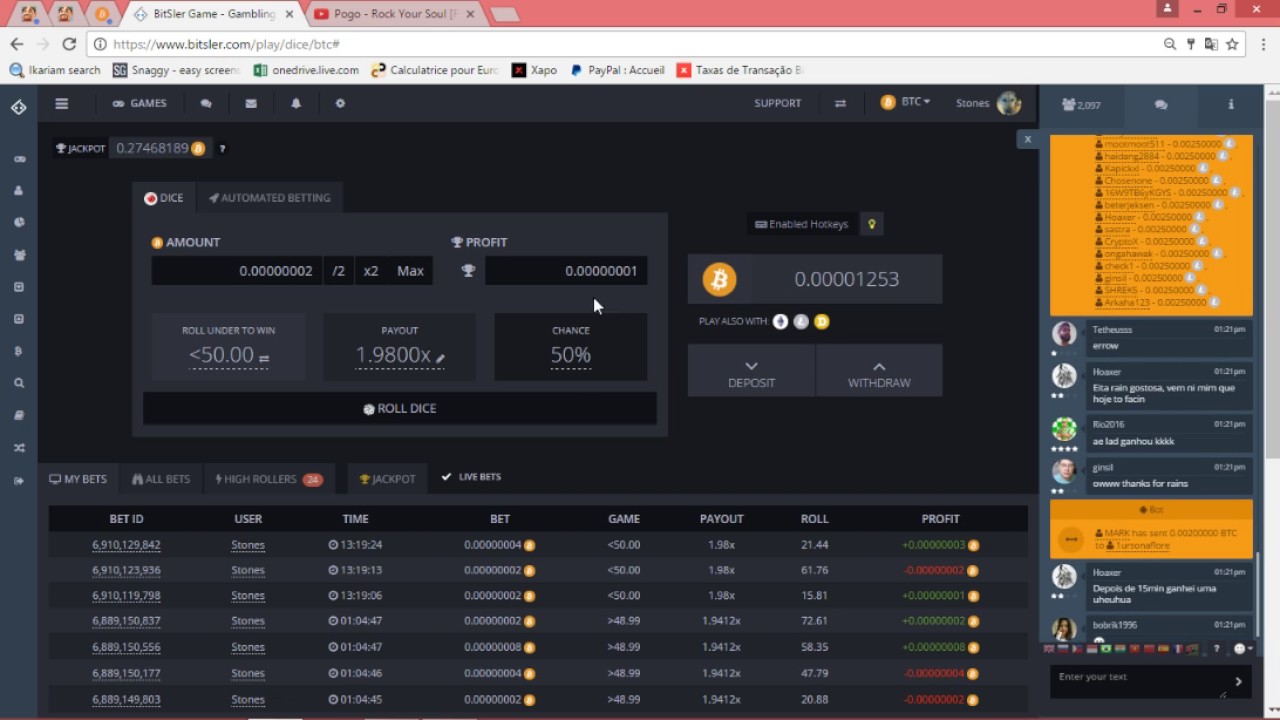Open the BTC currency dropdown

tap(906, 102)
